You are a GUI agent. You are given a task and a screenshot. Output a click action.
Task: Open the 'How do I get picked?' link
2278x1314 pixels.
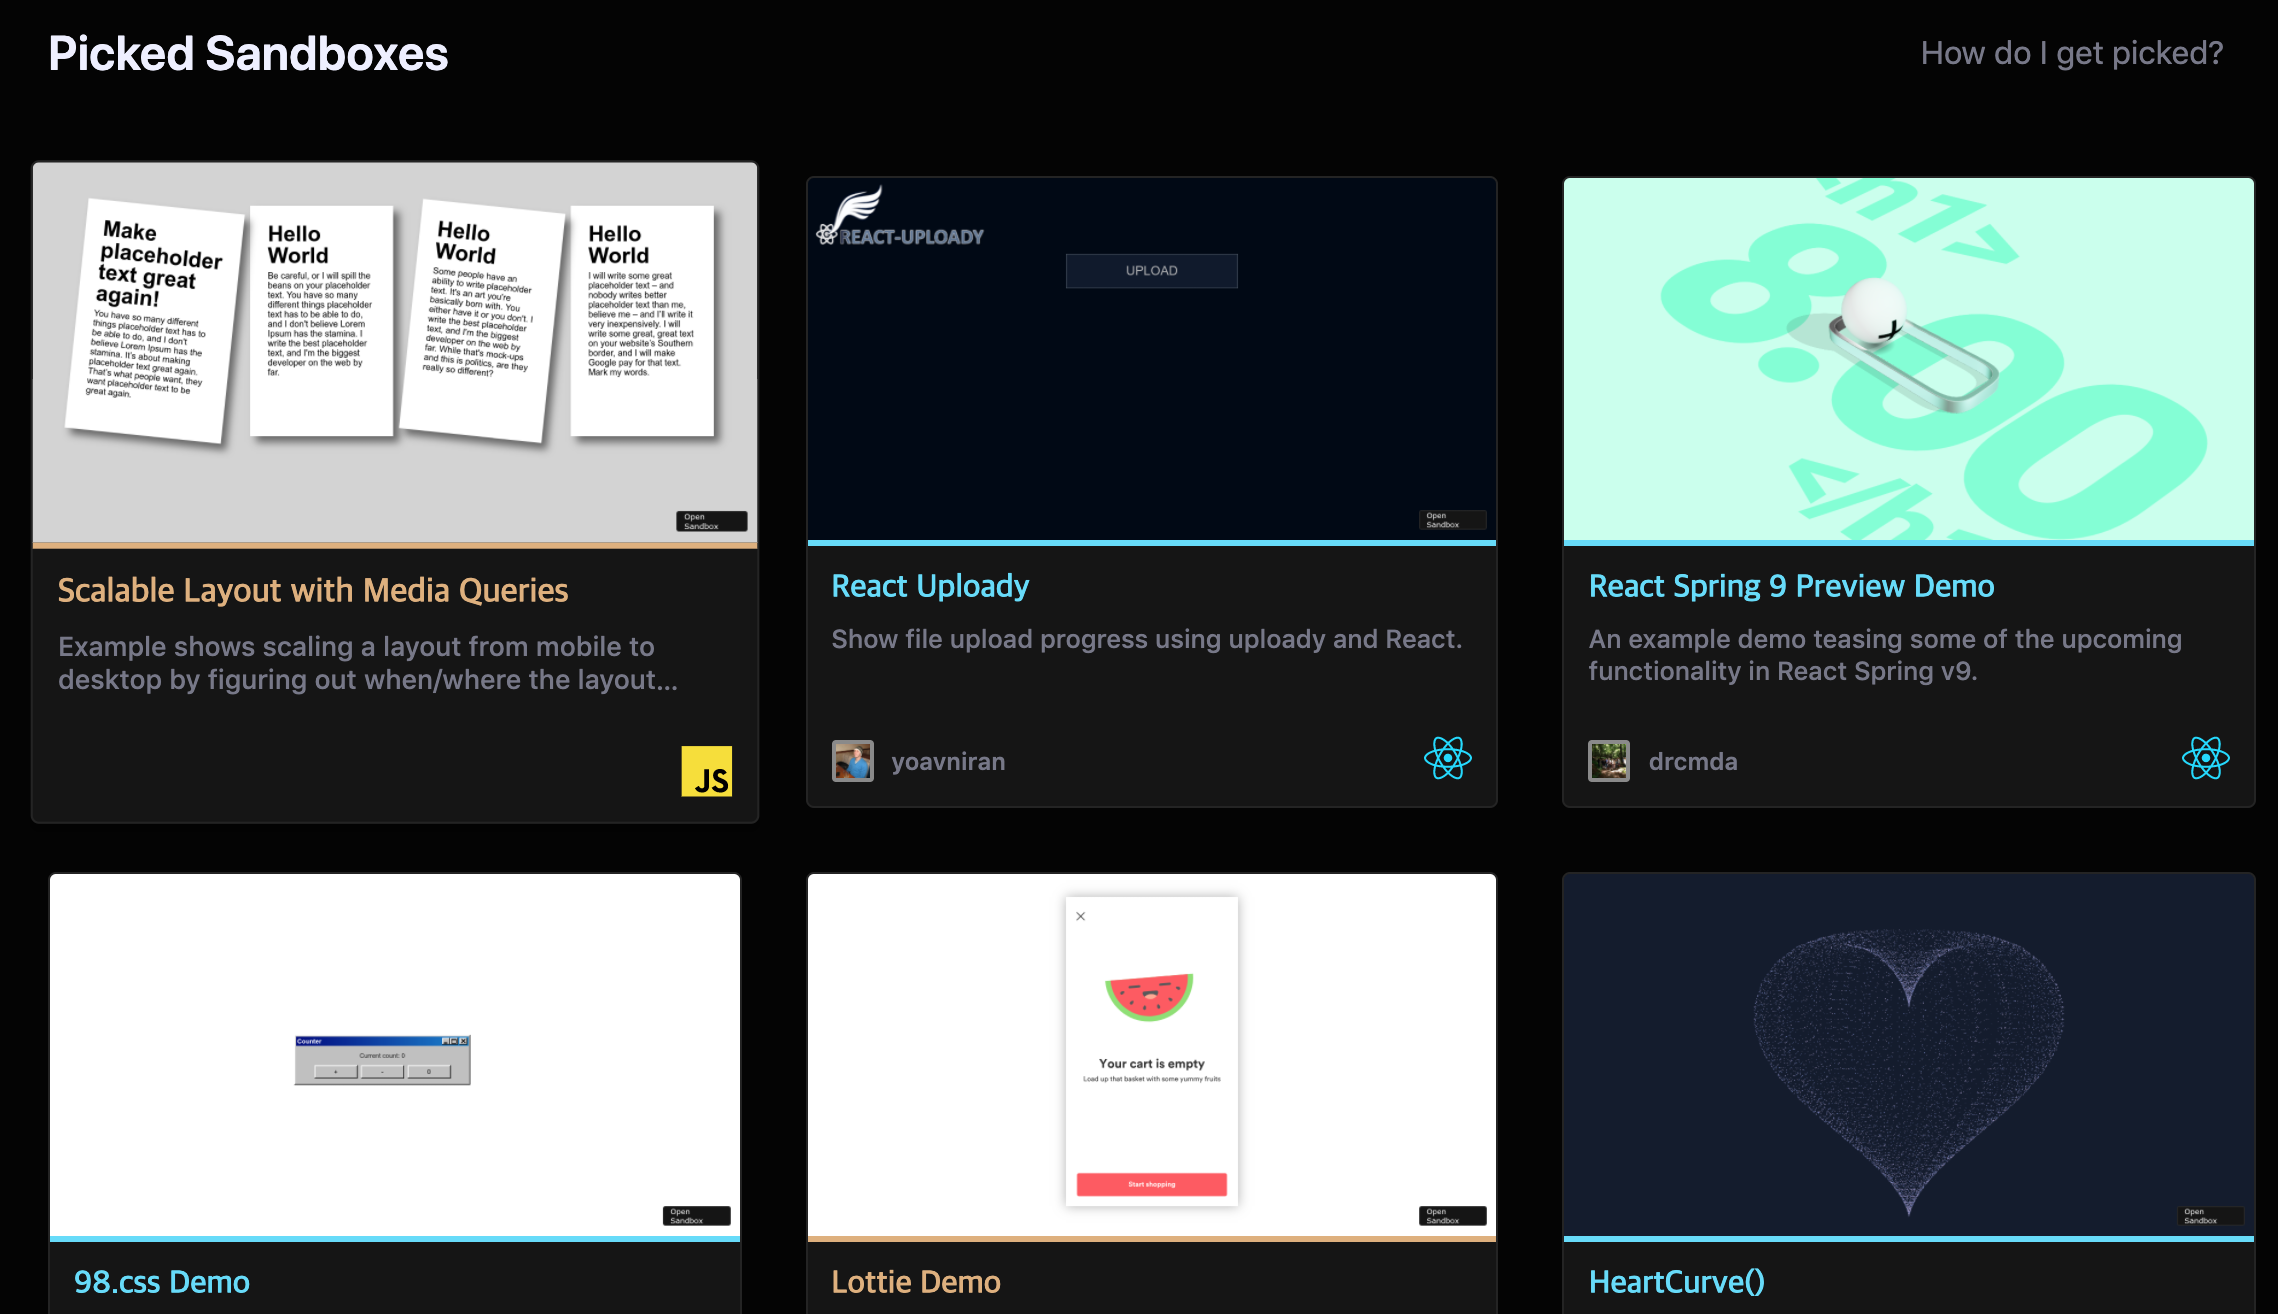(x=2071, y=53)
